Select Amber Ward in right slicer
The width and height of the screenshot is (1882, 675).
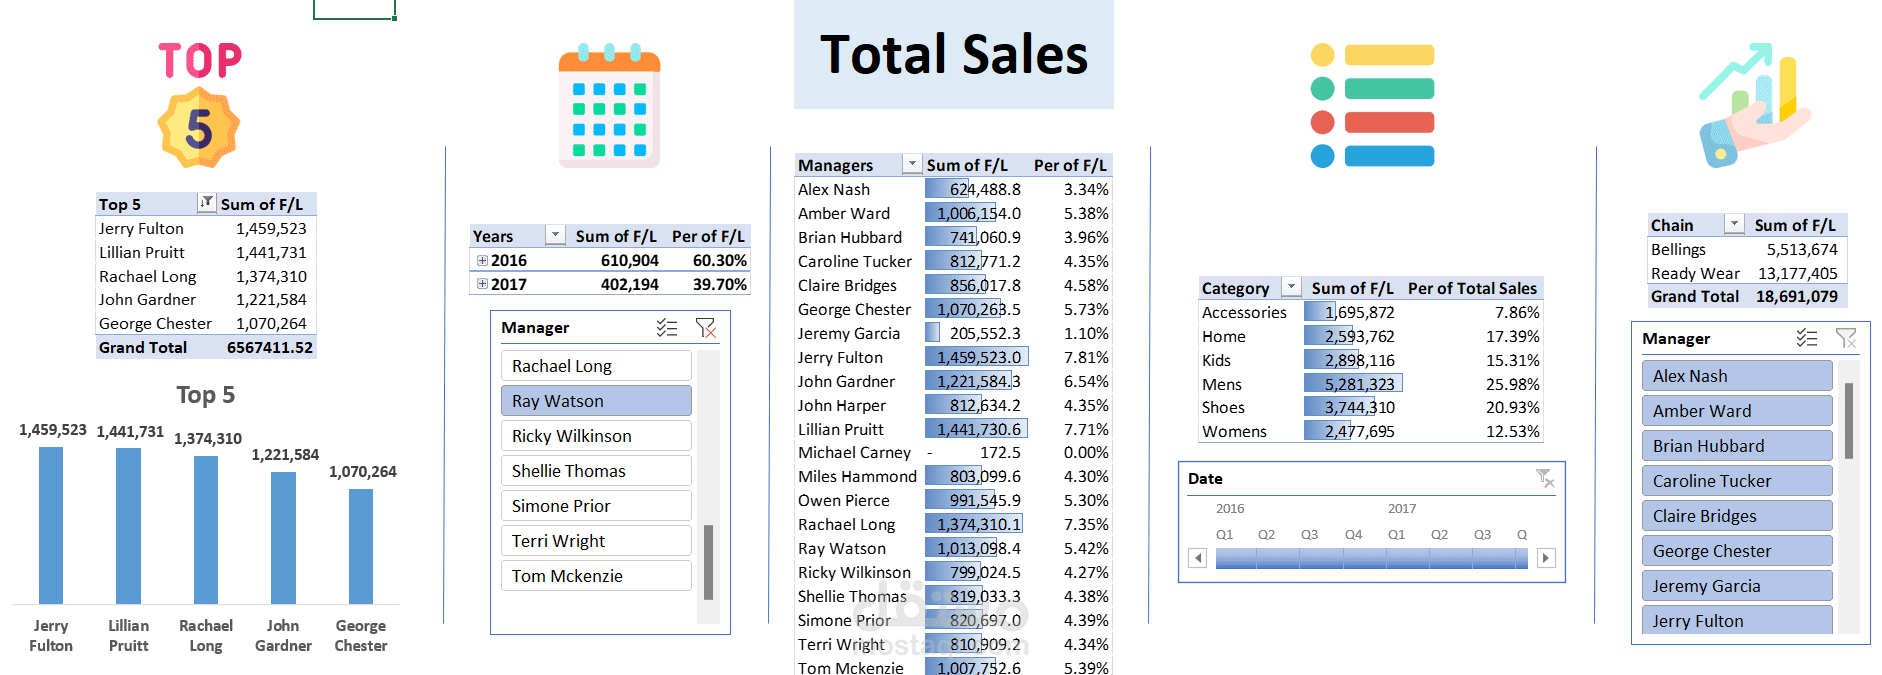click(1737, 411)
